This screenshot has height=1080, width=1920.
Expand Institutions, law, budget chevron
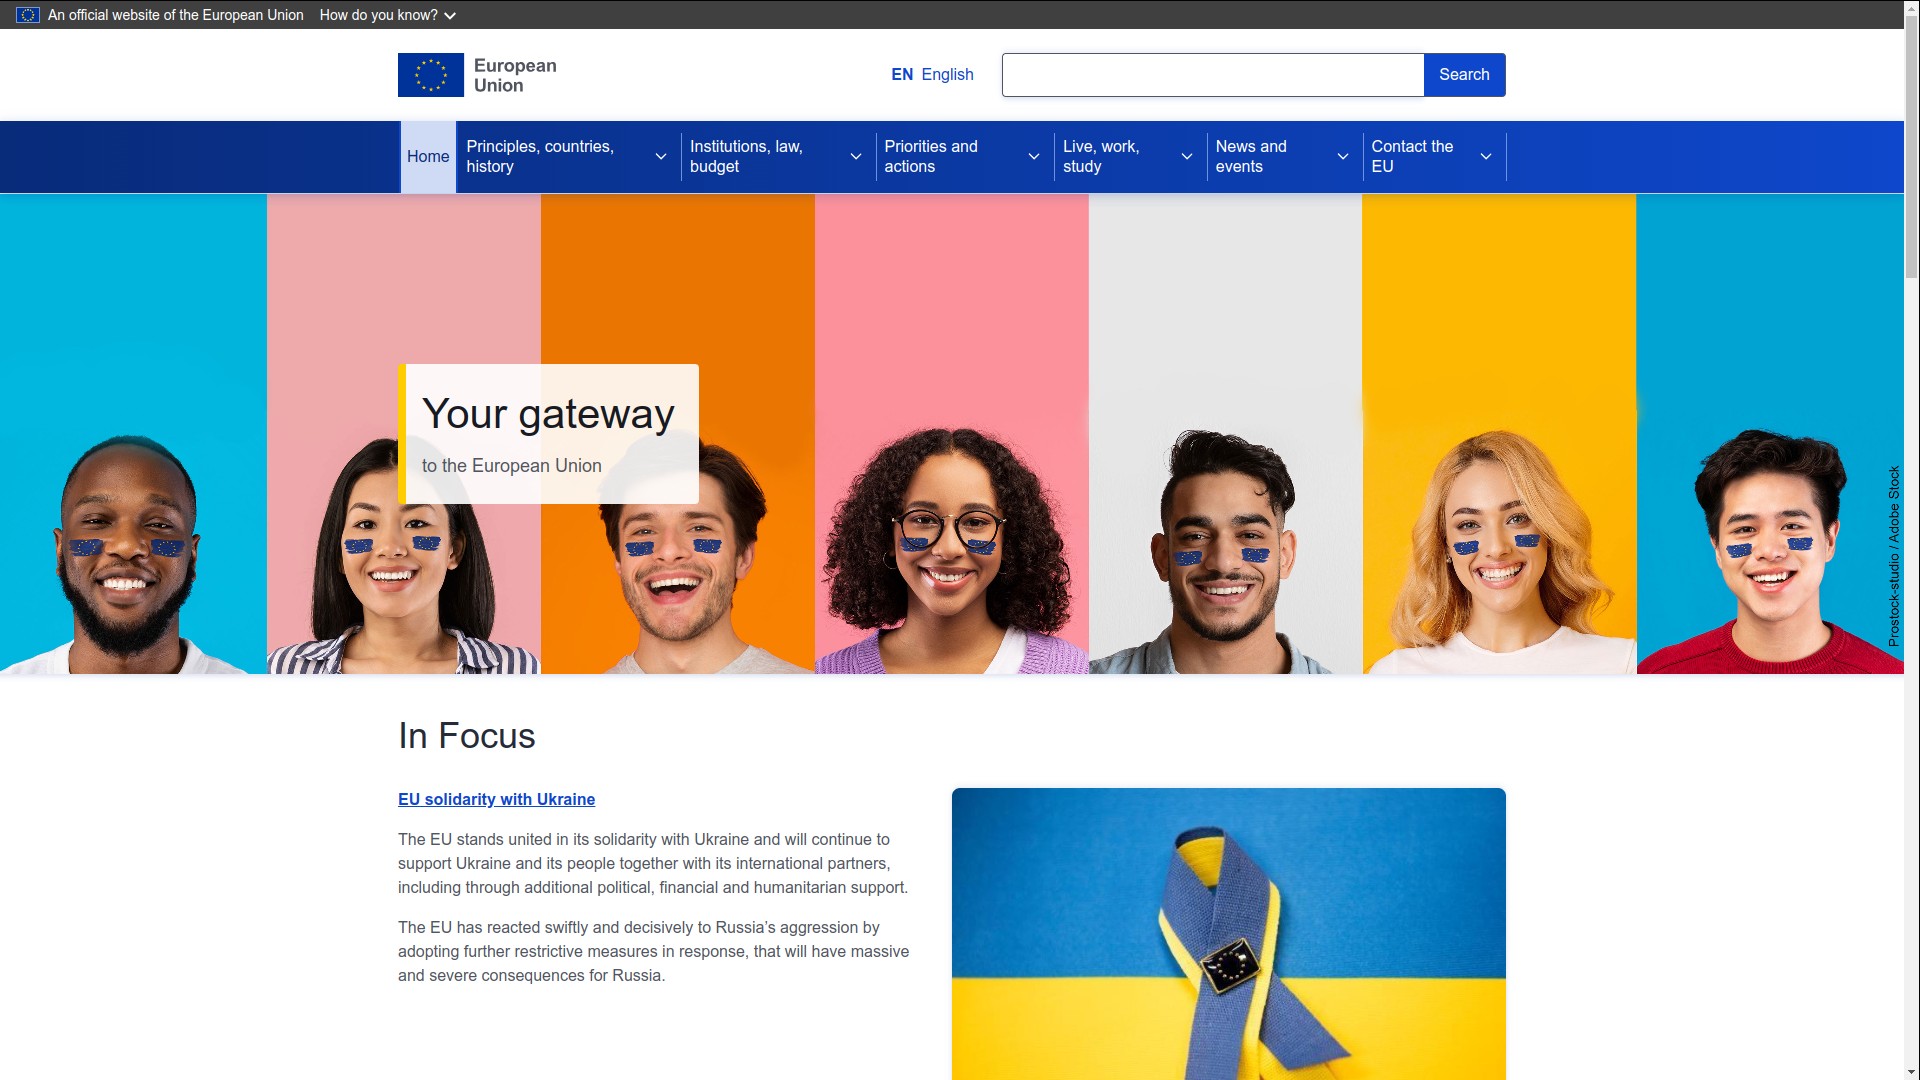pyautogui.click(x=856, y=157)
